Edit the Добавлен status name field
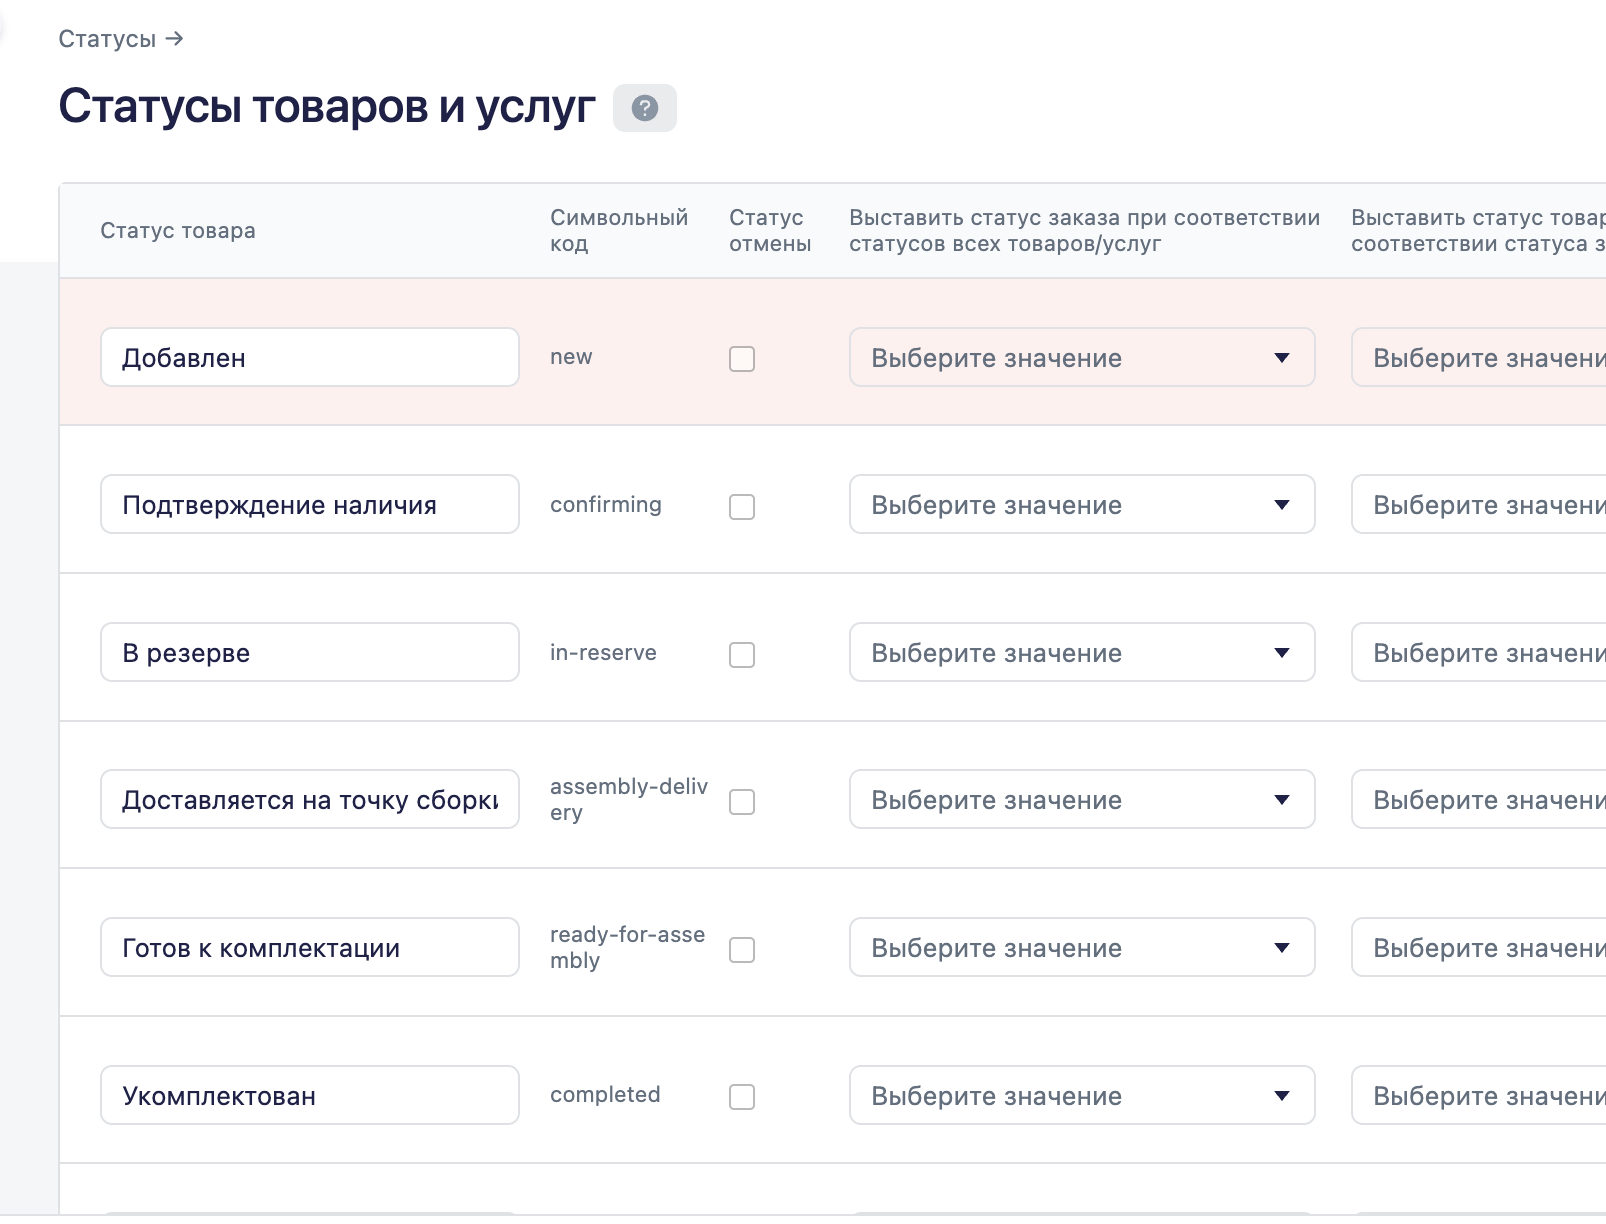Image resolution: width=1606 pixels, height=1224 pixels. pyautogui.click(x=309, y=358)
